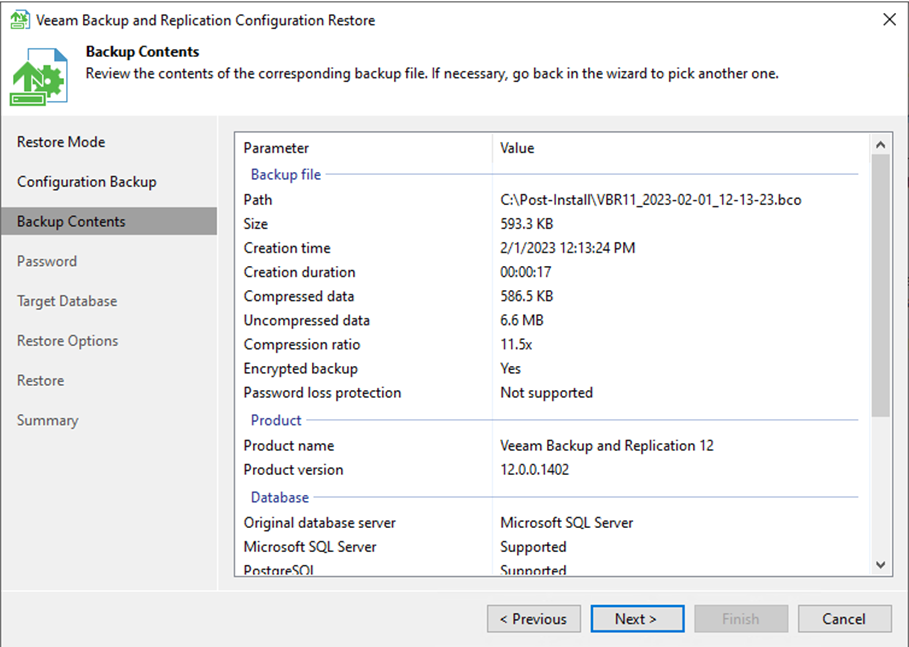
Task: Select the Path parameter row
Action: point(550,200)
